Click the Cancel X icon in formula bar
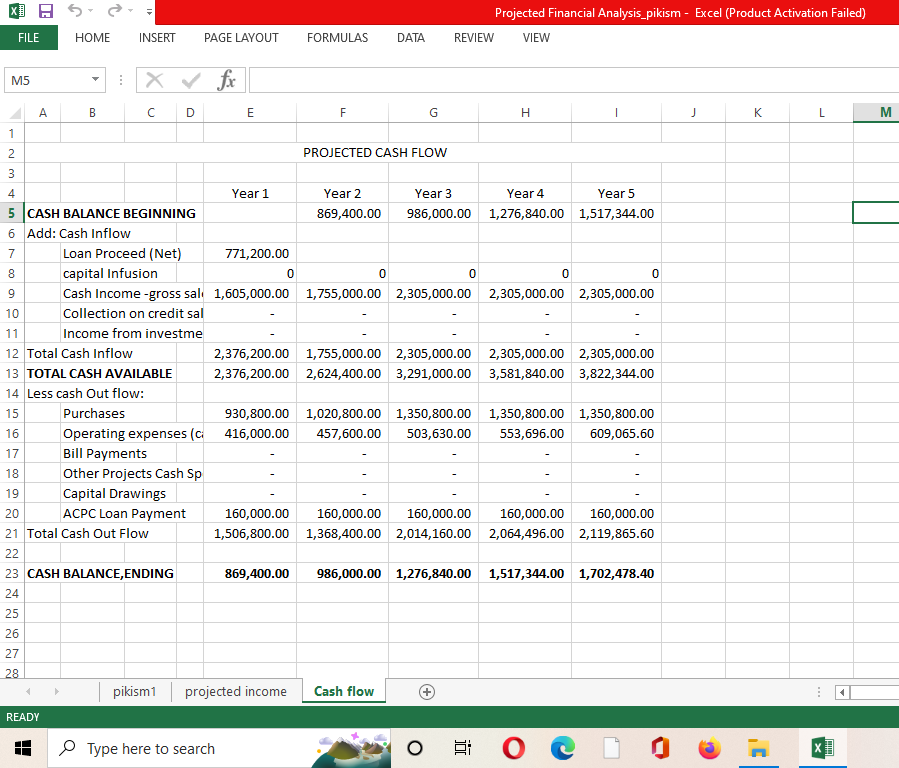 (154, 80)
